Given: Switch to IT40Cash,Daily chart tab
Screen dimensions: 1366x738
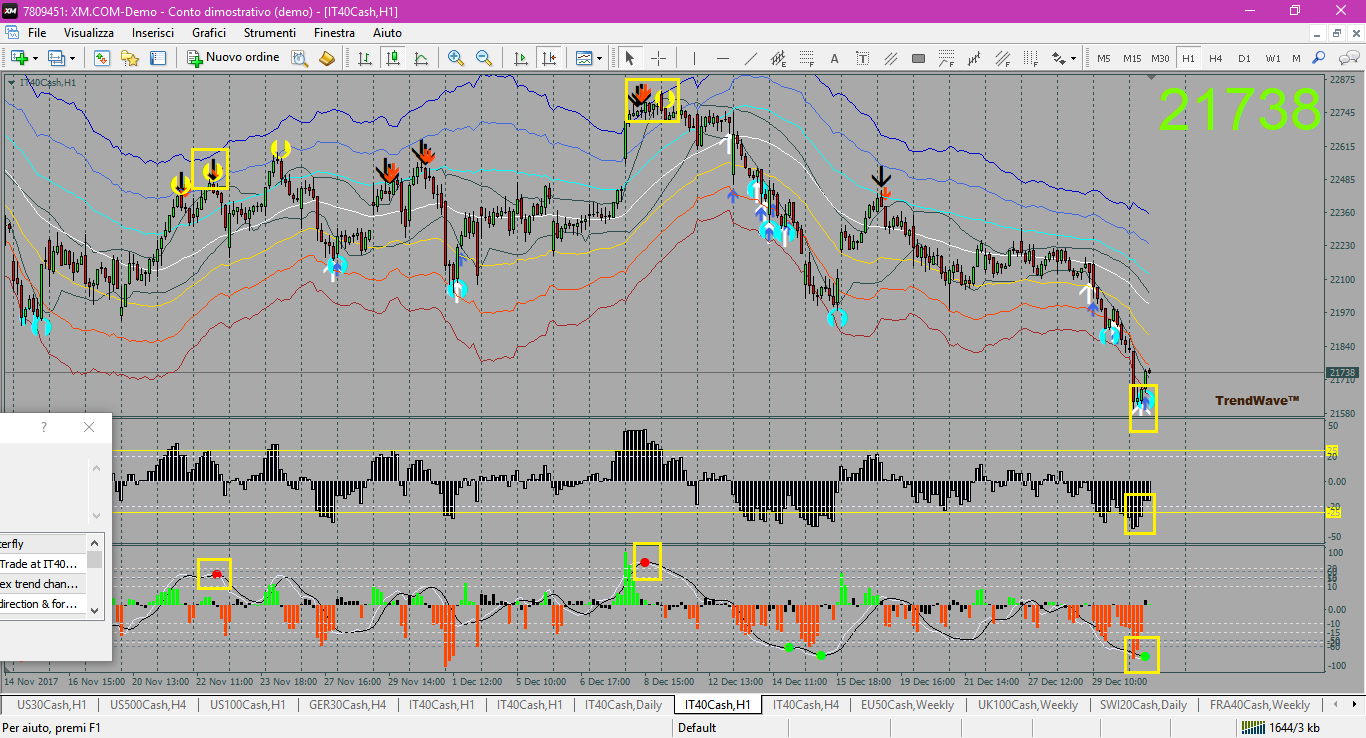Looking at the screenshot, I should (x=623, y=705).
